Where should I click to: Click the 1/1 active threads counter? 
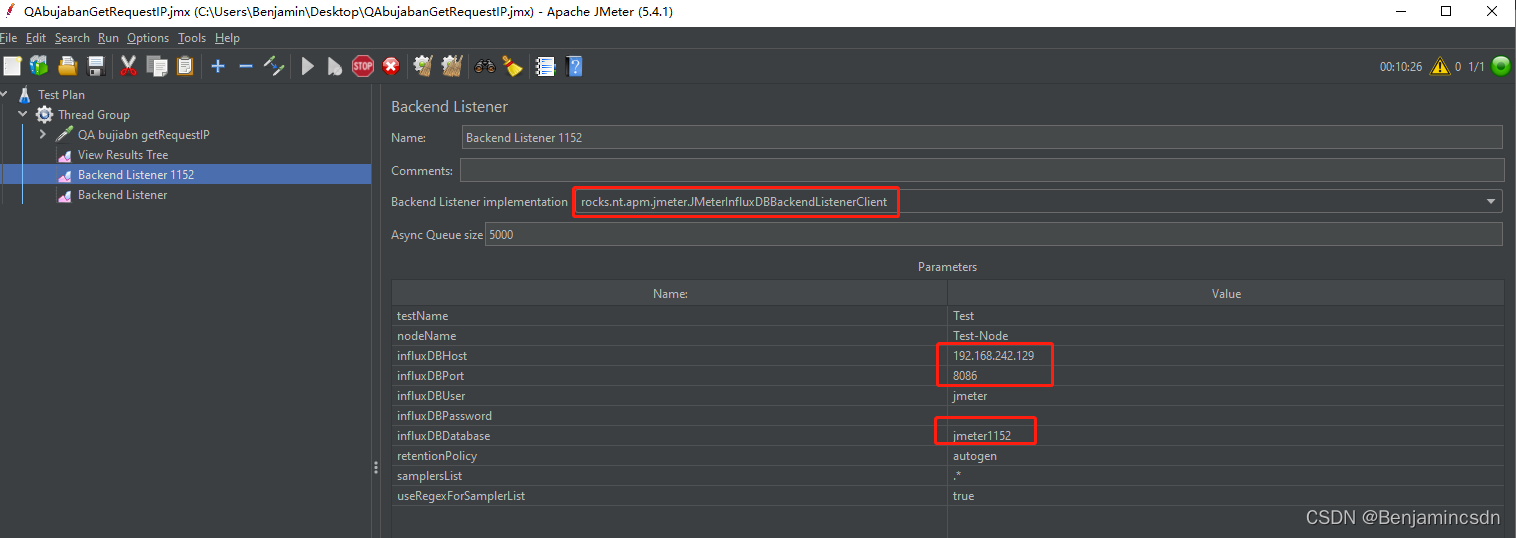point(1476,67)
